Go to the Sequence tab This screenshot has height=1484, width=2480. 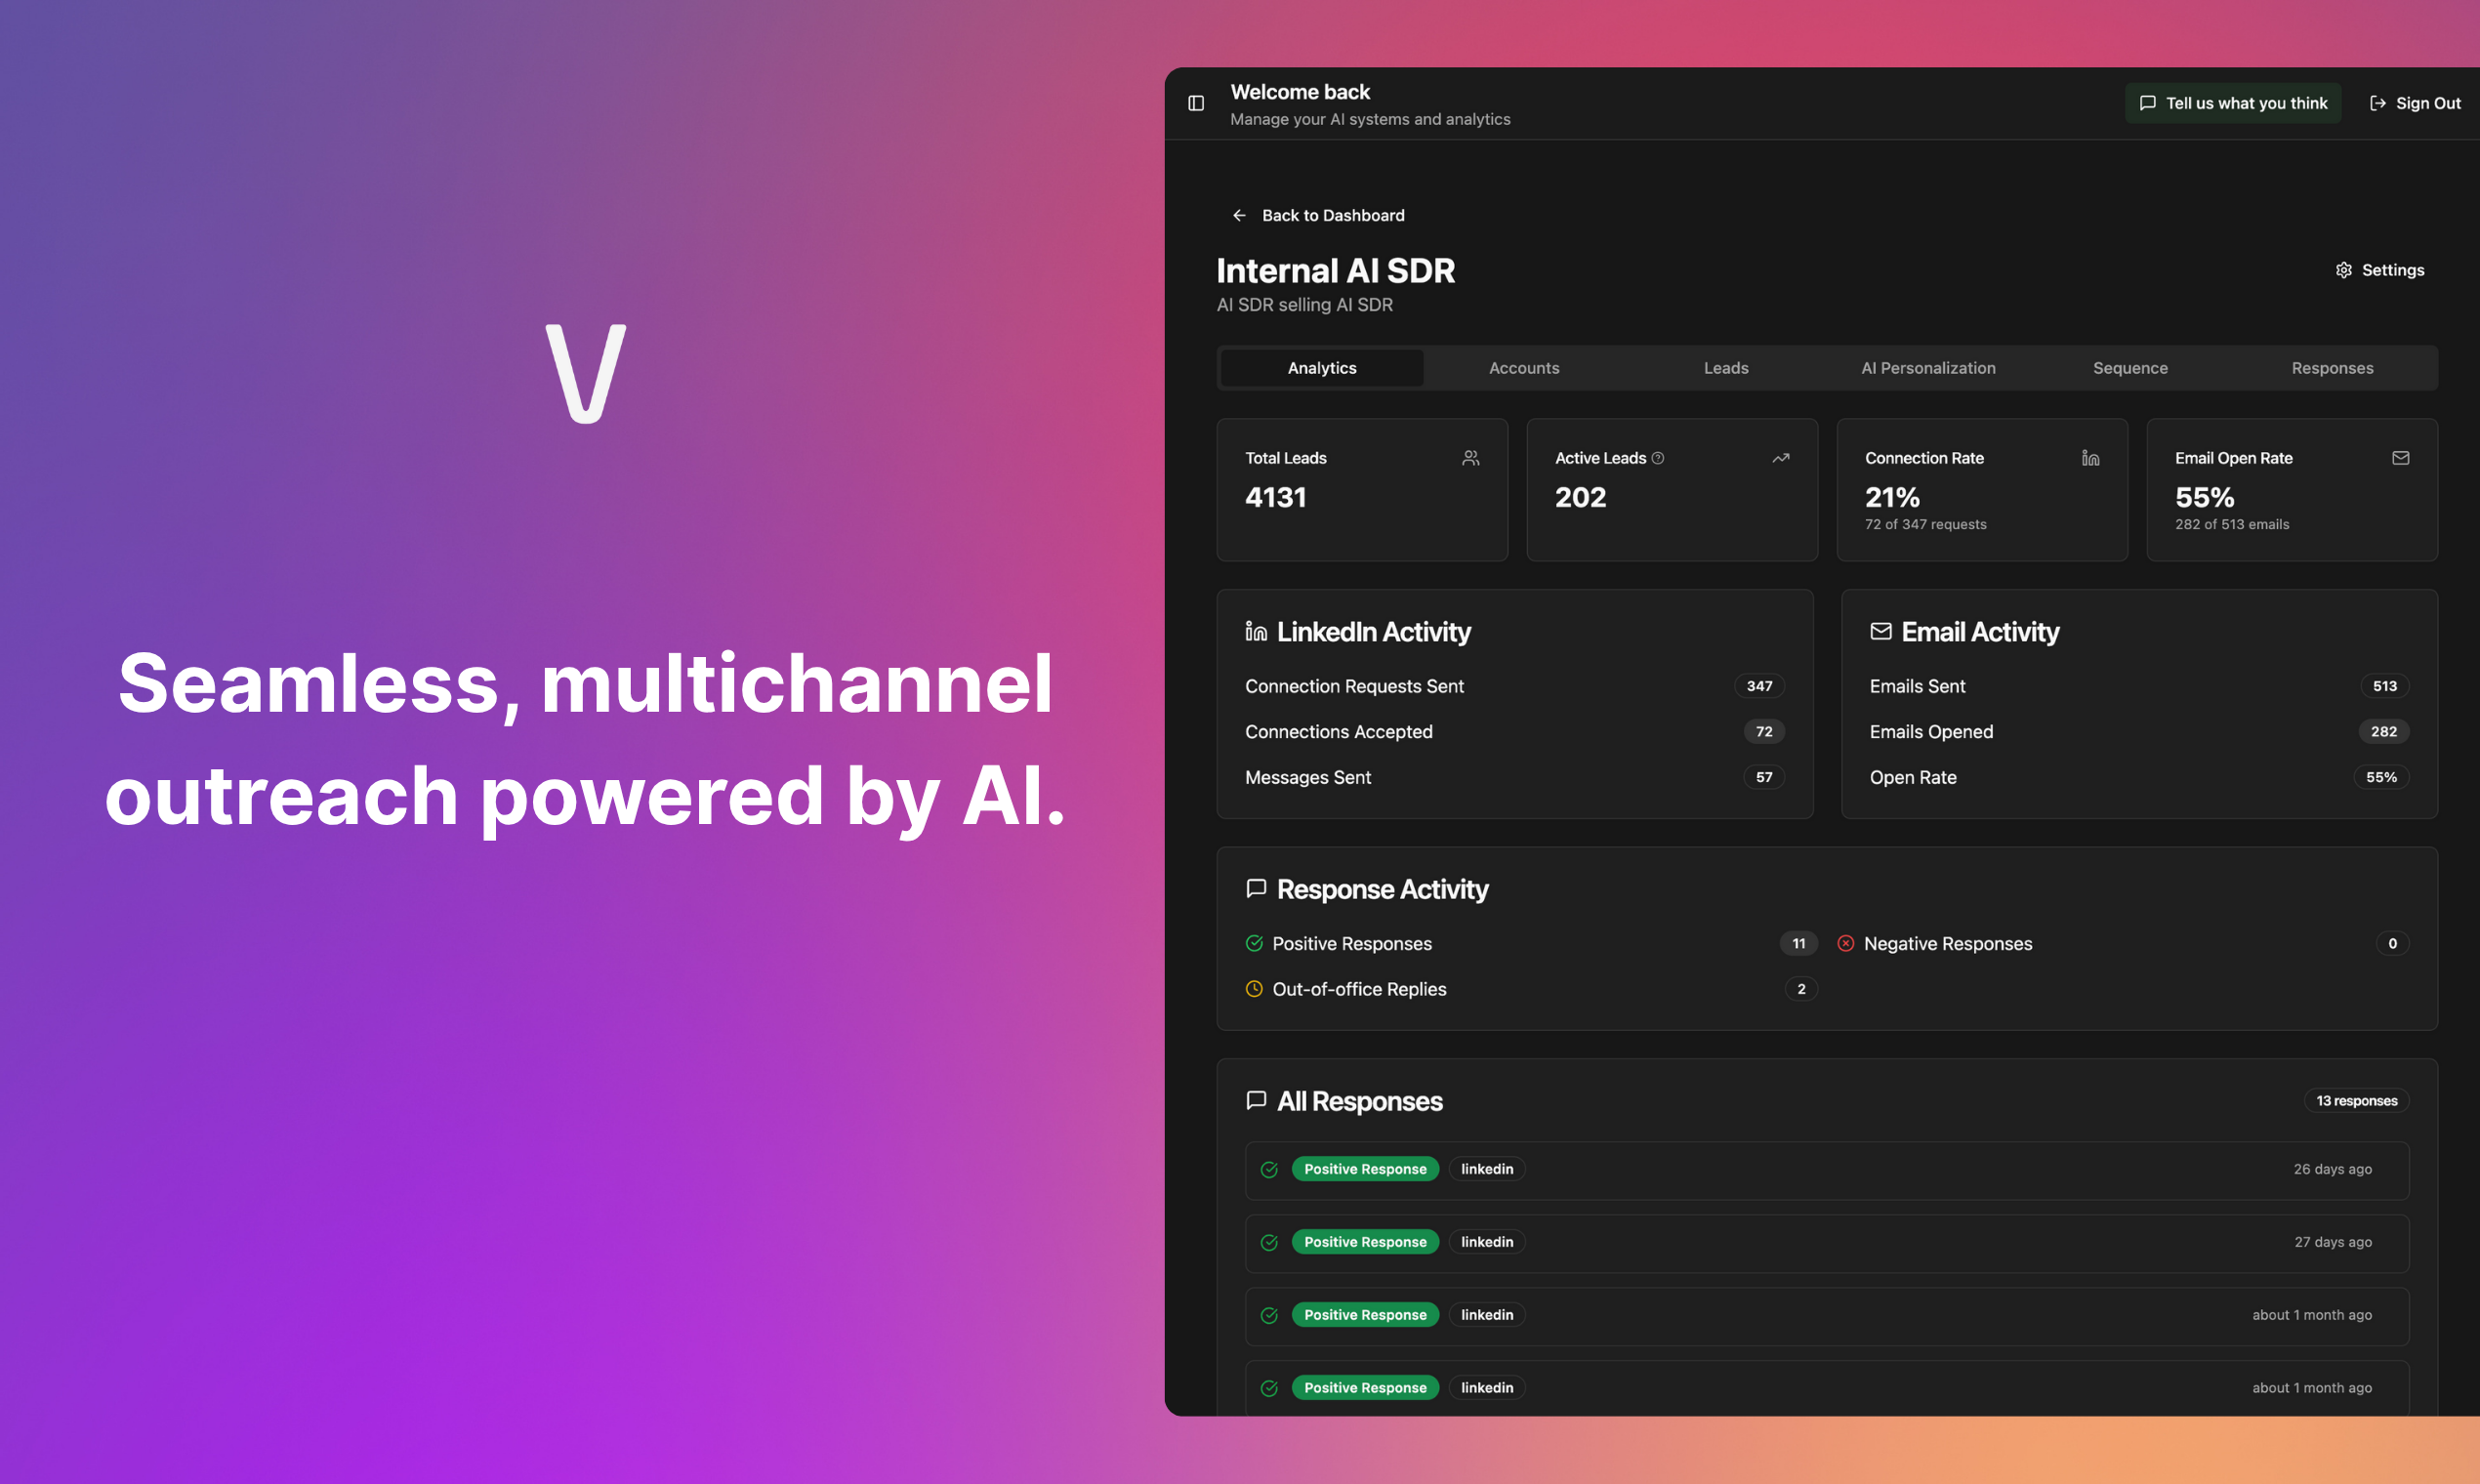[2130, 368]
